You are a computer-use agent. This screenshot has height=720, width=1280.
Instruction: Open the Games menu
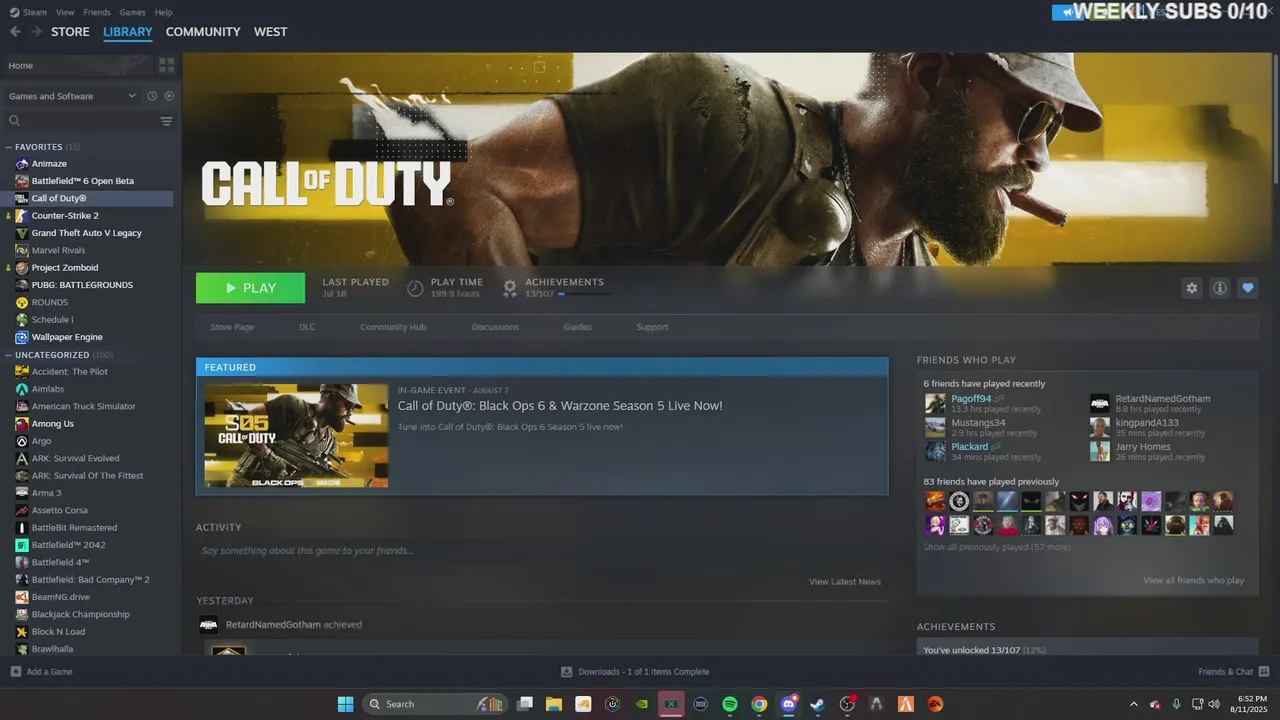coord(132,12)
